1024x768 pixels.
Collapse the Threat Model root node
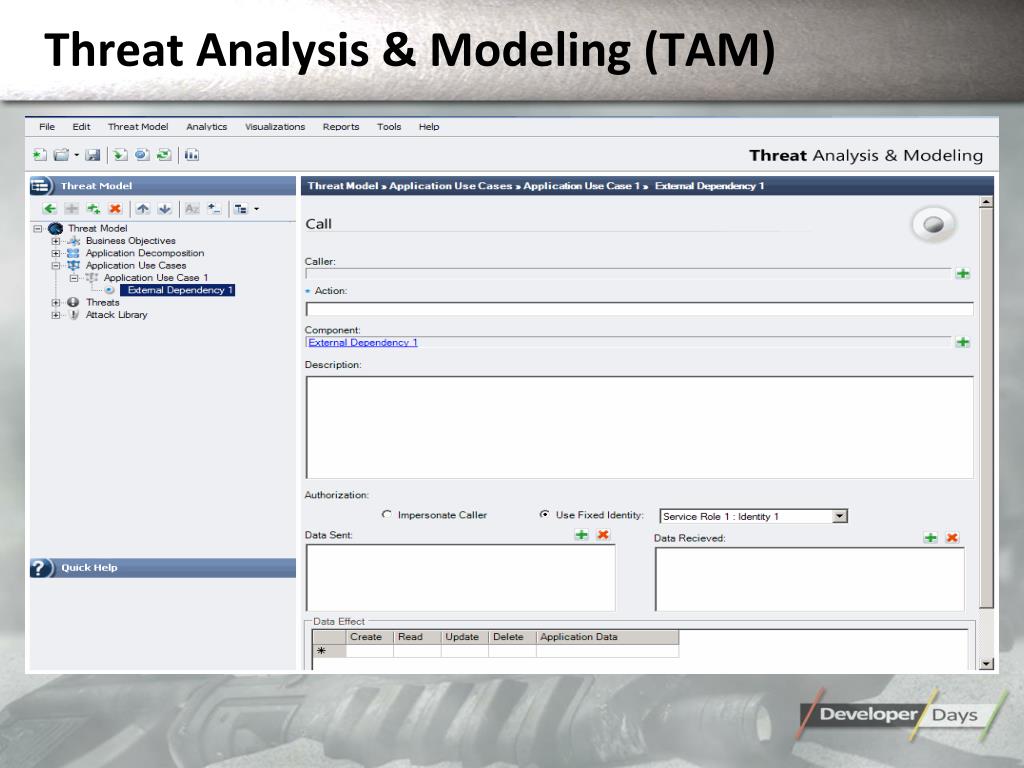pos(38,229)
